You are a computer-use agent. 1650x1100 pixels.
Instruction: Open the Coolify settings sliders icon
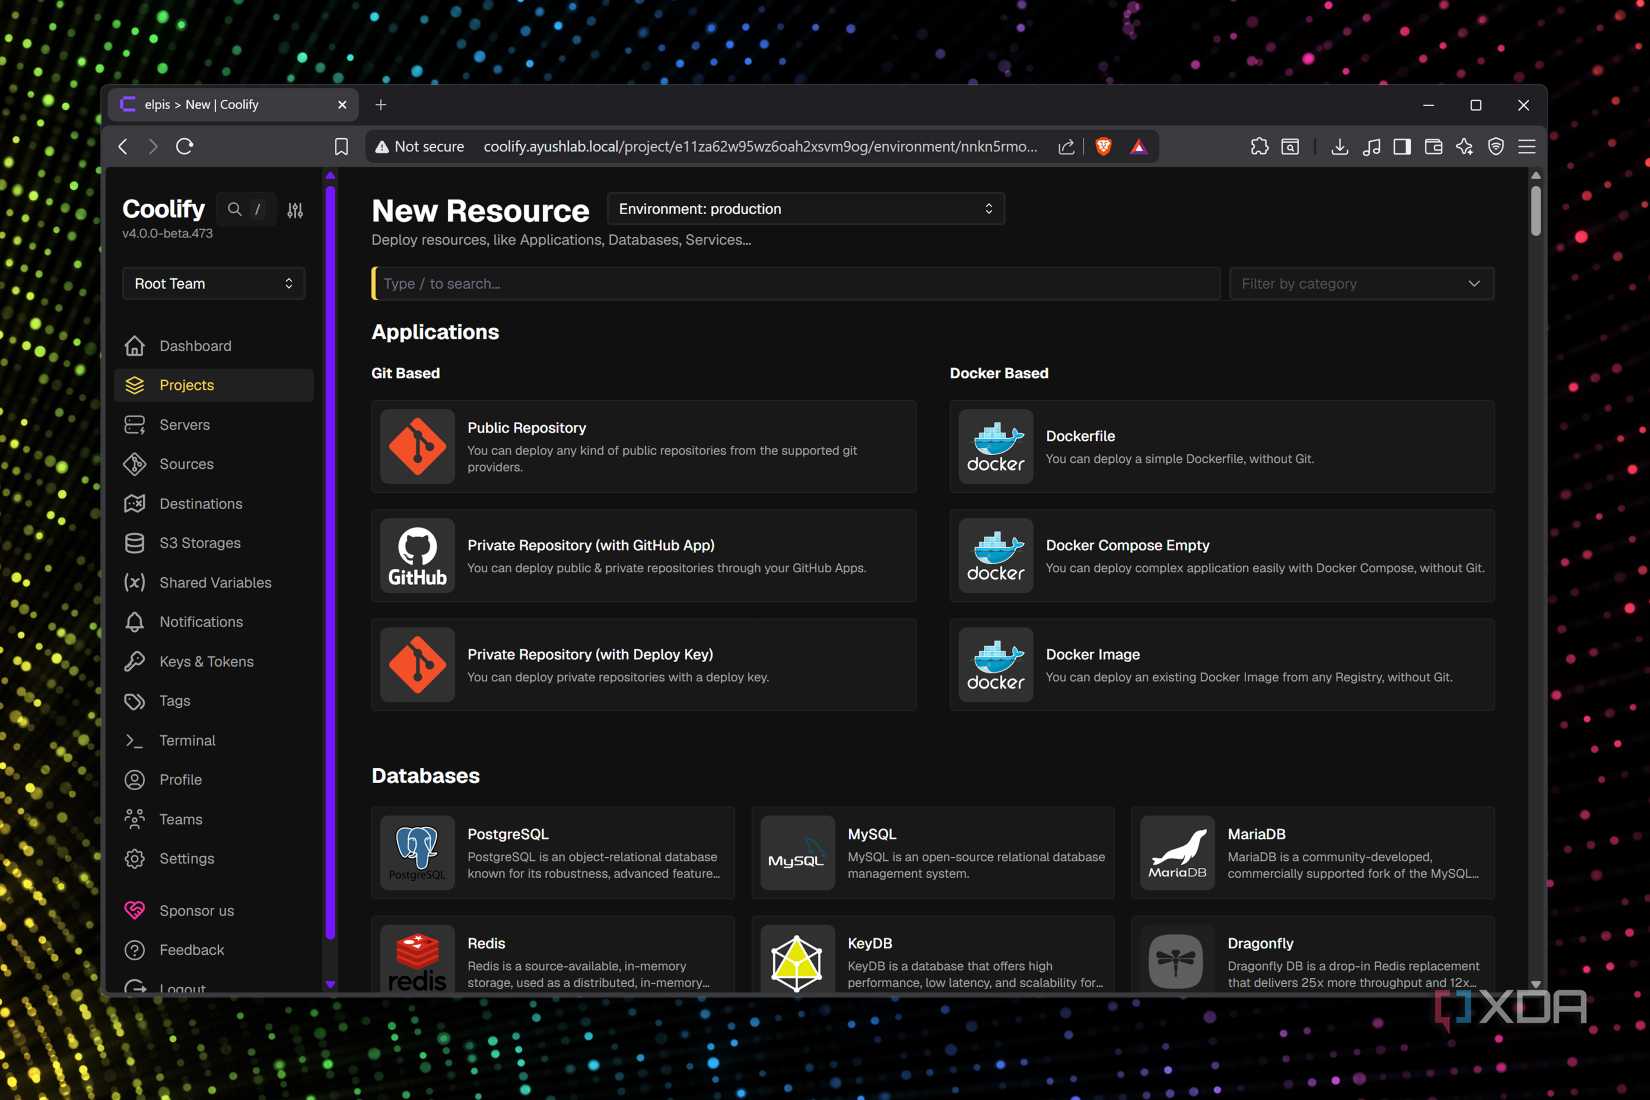point(295,210)
